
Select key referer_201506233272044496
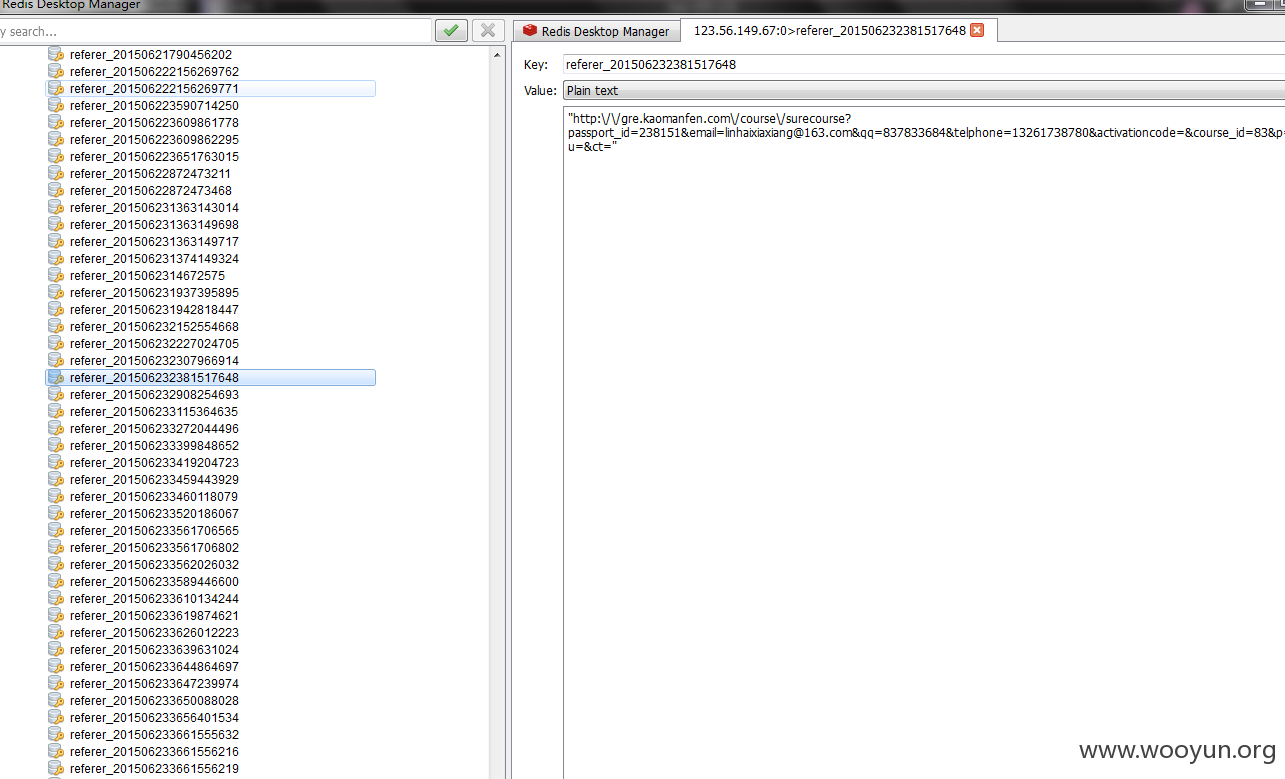coord(154,429)
